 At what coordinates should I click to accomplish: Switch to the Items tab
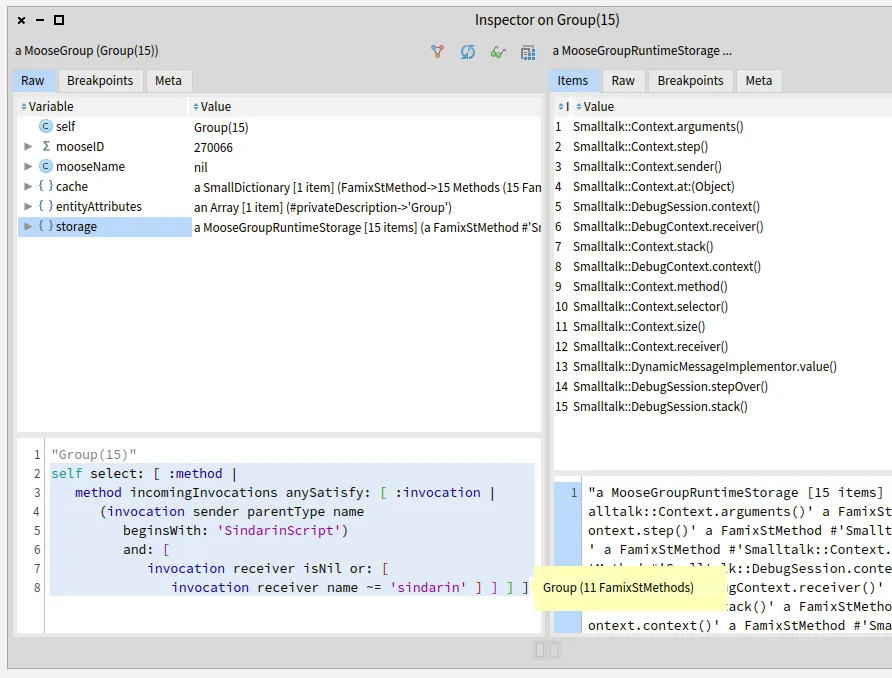tap(572, 81)
